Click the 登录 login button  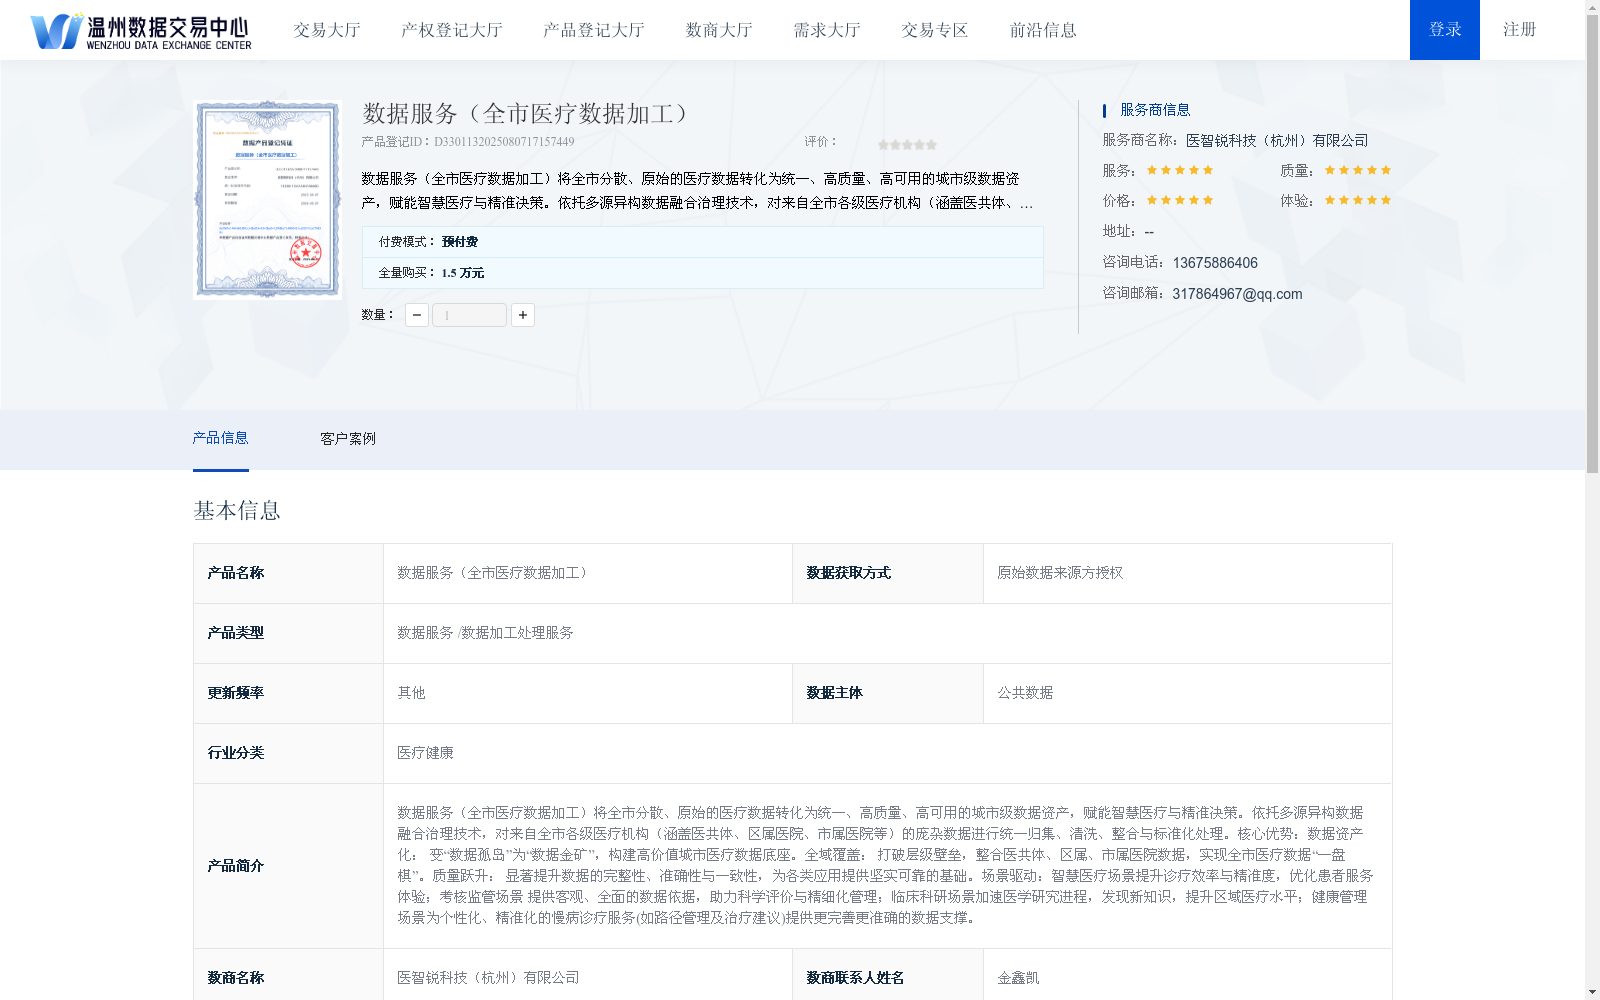tap(1445, 30)
